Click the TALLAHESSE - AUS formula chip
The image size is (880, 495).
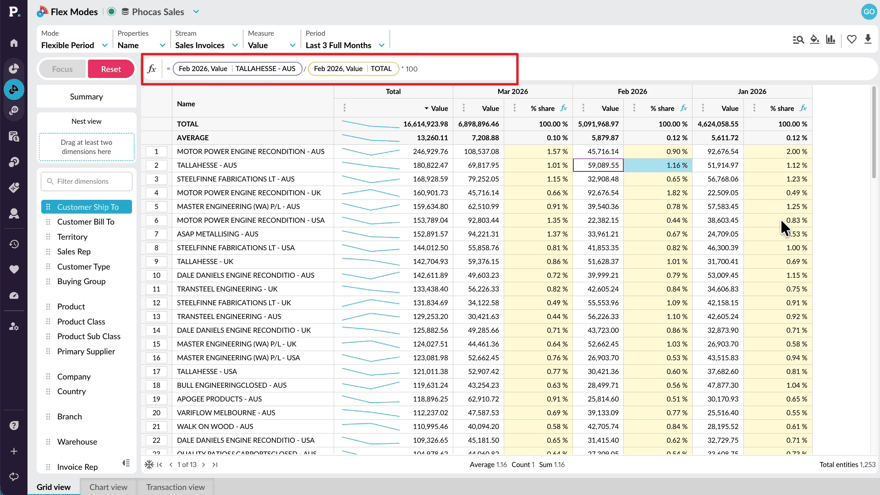point(237,68)
